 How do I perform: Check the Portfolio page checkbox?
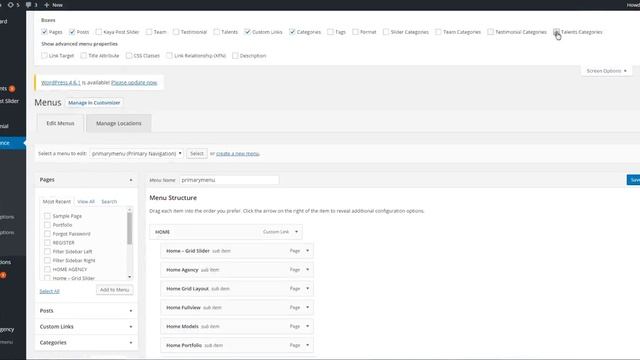point(47,225)
